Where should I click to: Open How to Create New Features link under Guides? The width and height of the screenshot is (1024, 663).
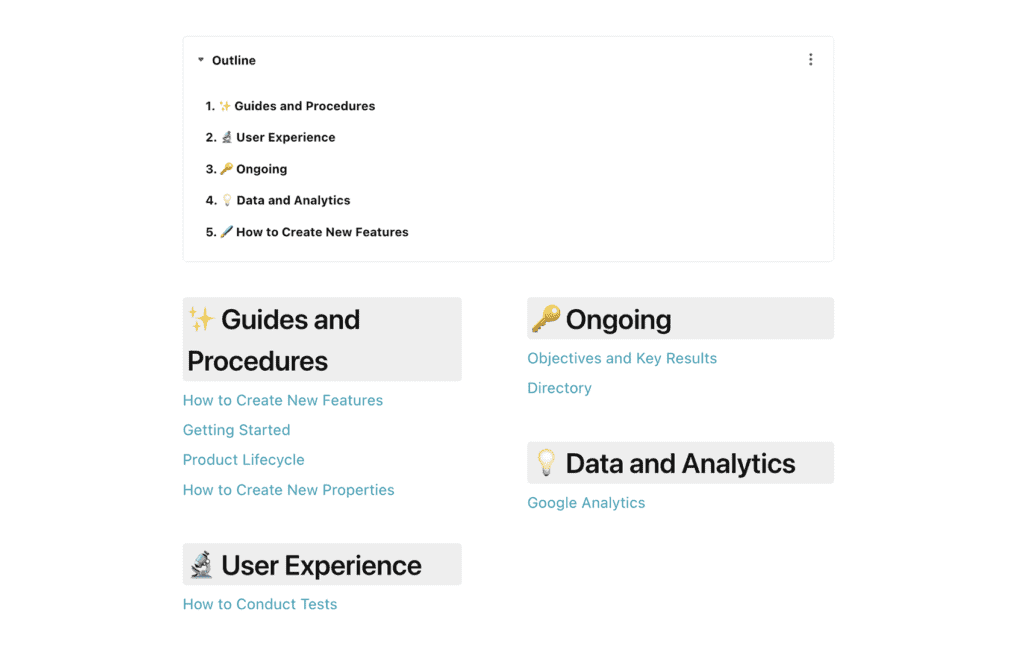coord(283,400)
